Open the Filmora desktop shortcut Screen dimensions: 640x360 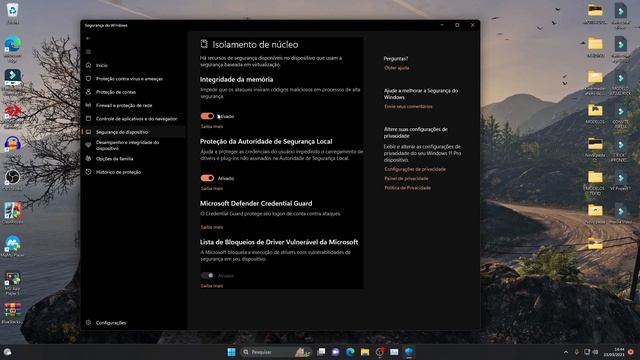(x=13, y=78)
